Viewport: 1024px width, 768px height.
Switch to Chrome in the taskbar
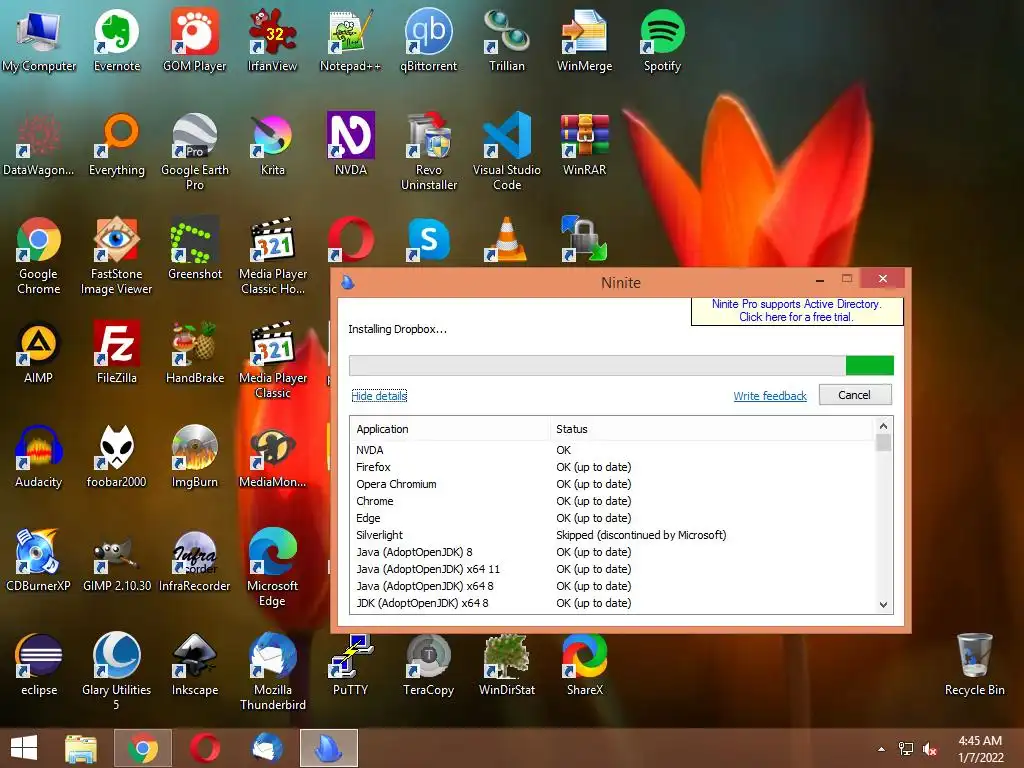[x=143, y=748]
